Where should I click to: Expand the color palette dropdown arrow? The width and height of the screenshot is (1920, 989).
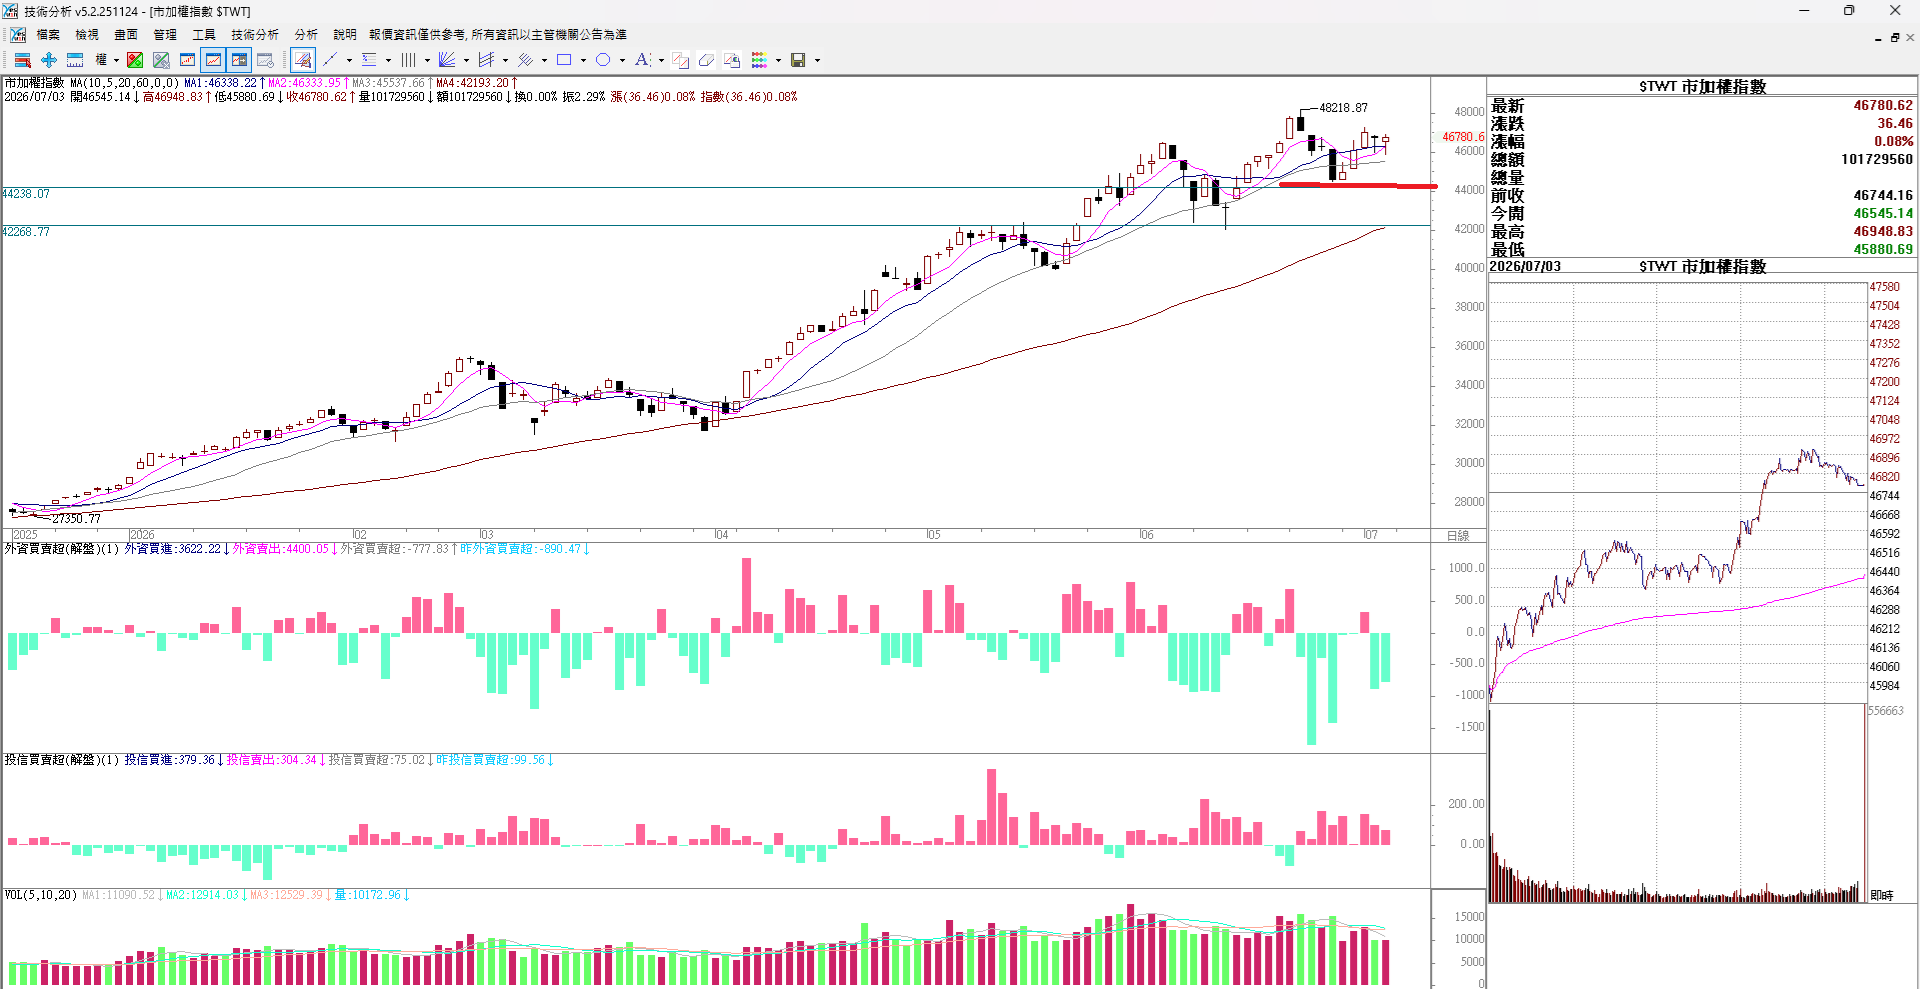click(778, 60)
